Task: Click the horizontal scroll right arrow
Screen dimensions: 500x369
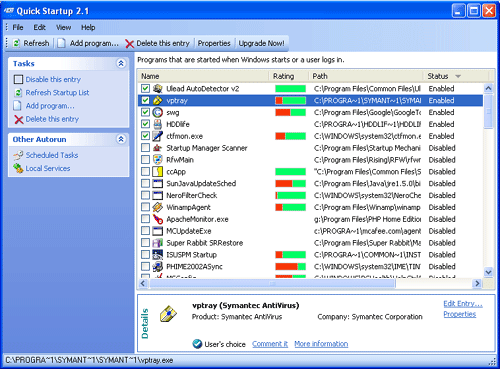Action: pos(477,283)
